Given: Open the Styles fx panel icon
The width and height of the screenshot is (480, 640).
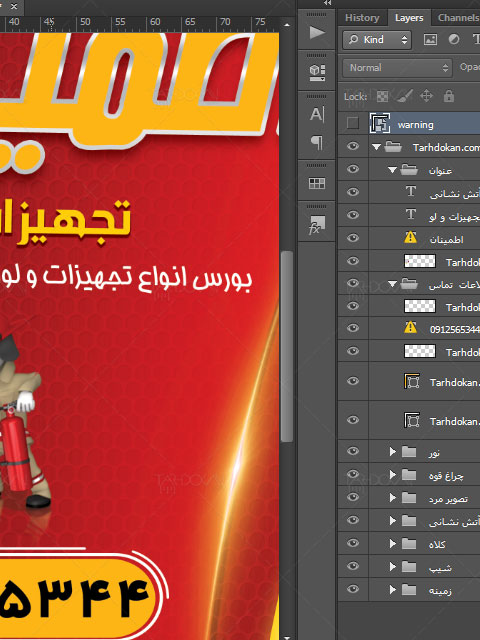Looking at the screenshot, I should (x=317, y=224).
